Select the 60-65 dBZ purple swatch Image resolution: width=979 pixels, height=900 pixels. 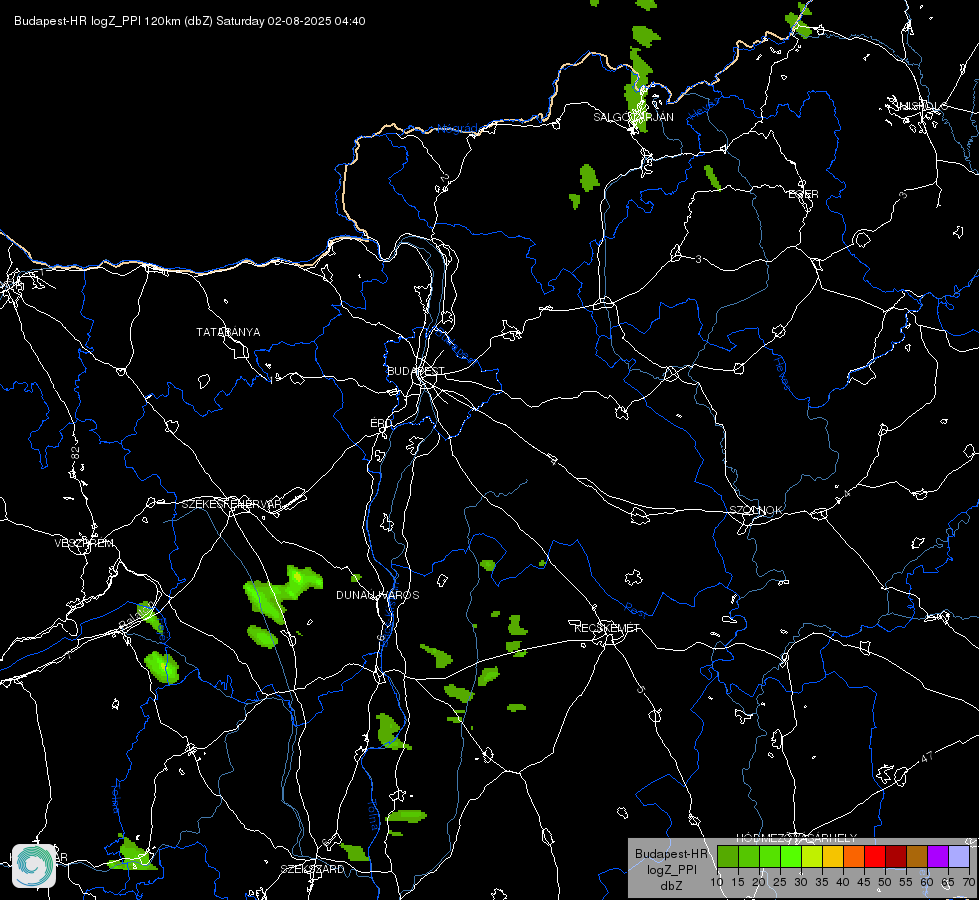(938, 856)
